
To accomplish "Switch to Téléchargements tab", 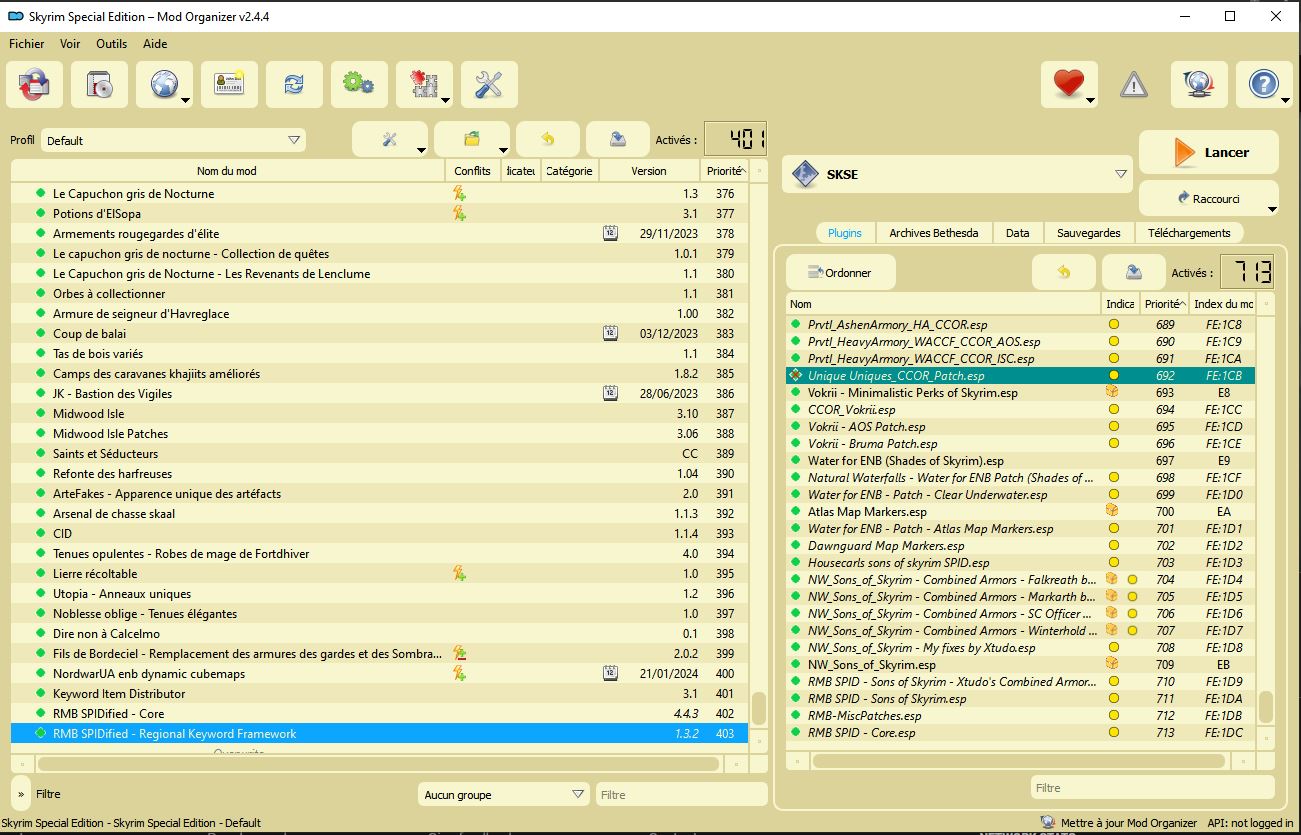I will pos(1189,233).
